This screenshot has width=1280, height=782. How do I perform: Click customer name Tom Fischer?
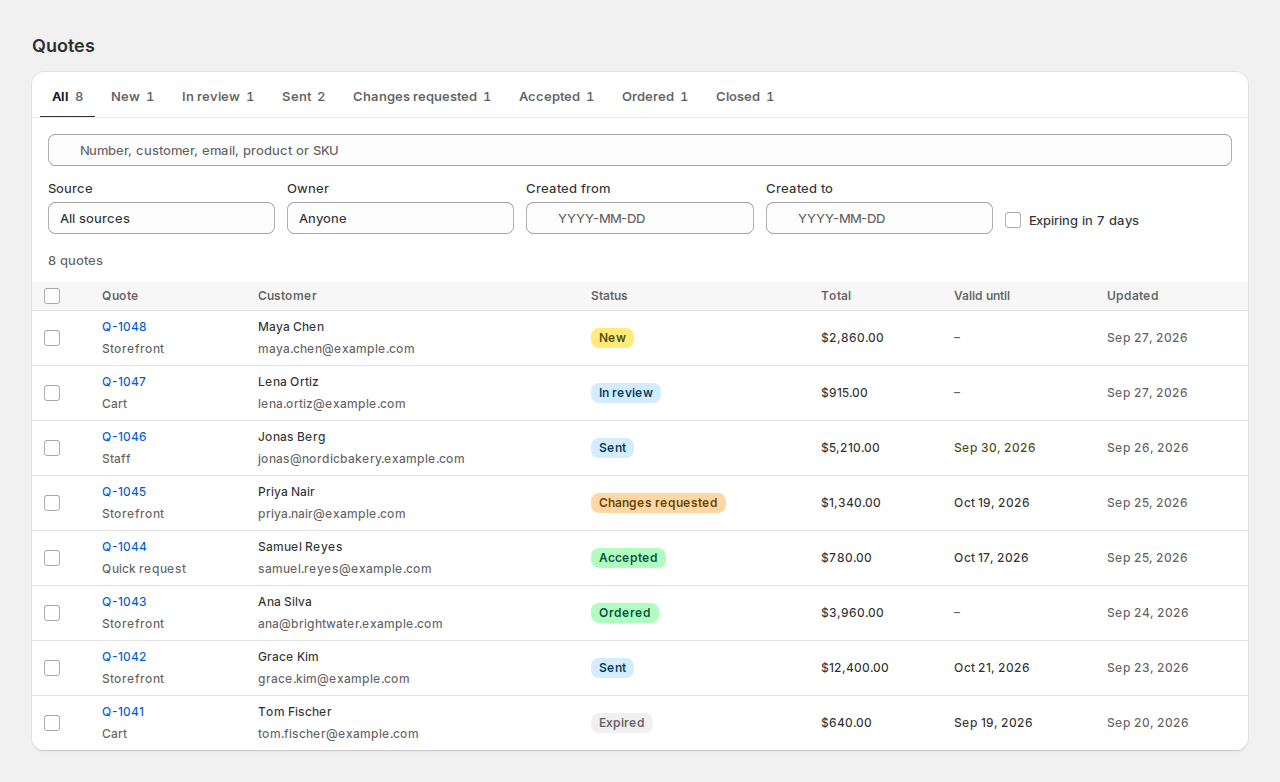click(295, 712)
